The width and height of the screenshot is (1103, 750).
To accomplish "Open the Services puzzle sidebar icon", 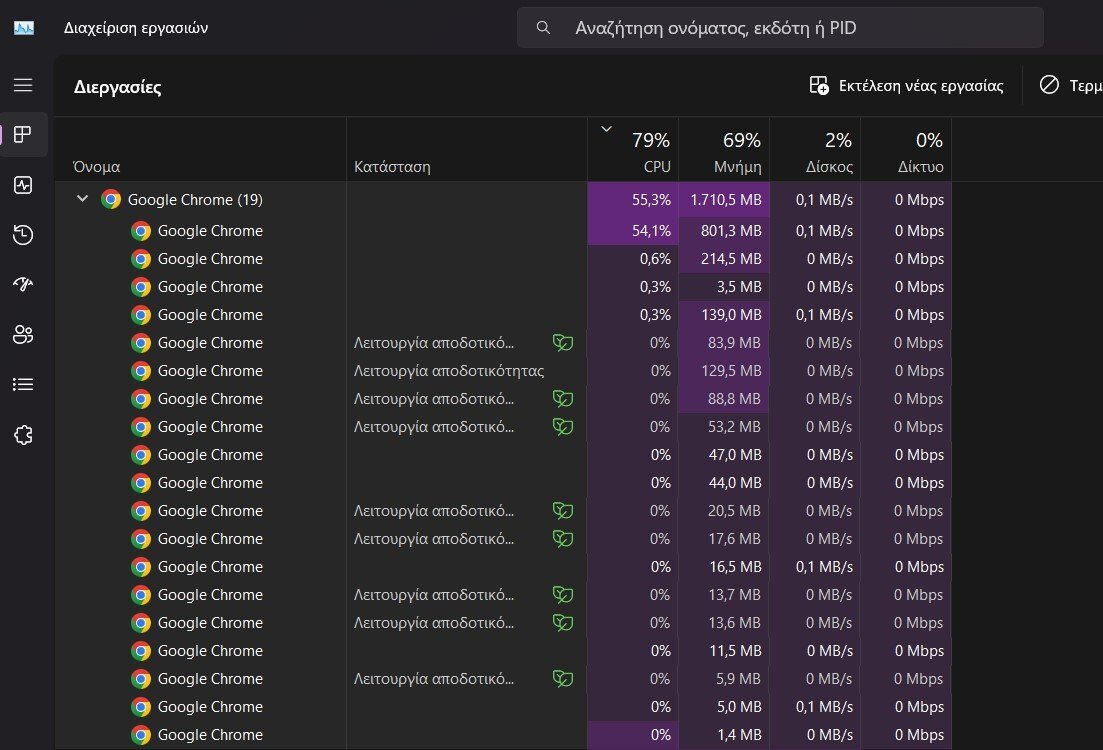I will (23, 435).
